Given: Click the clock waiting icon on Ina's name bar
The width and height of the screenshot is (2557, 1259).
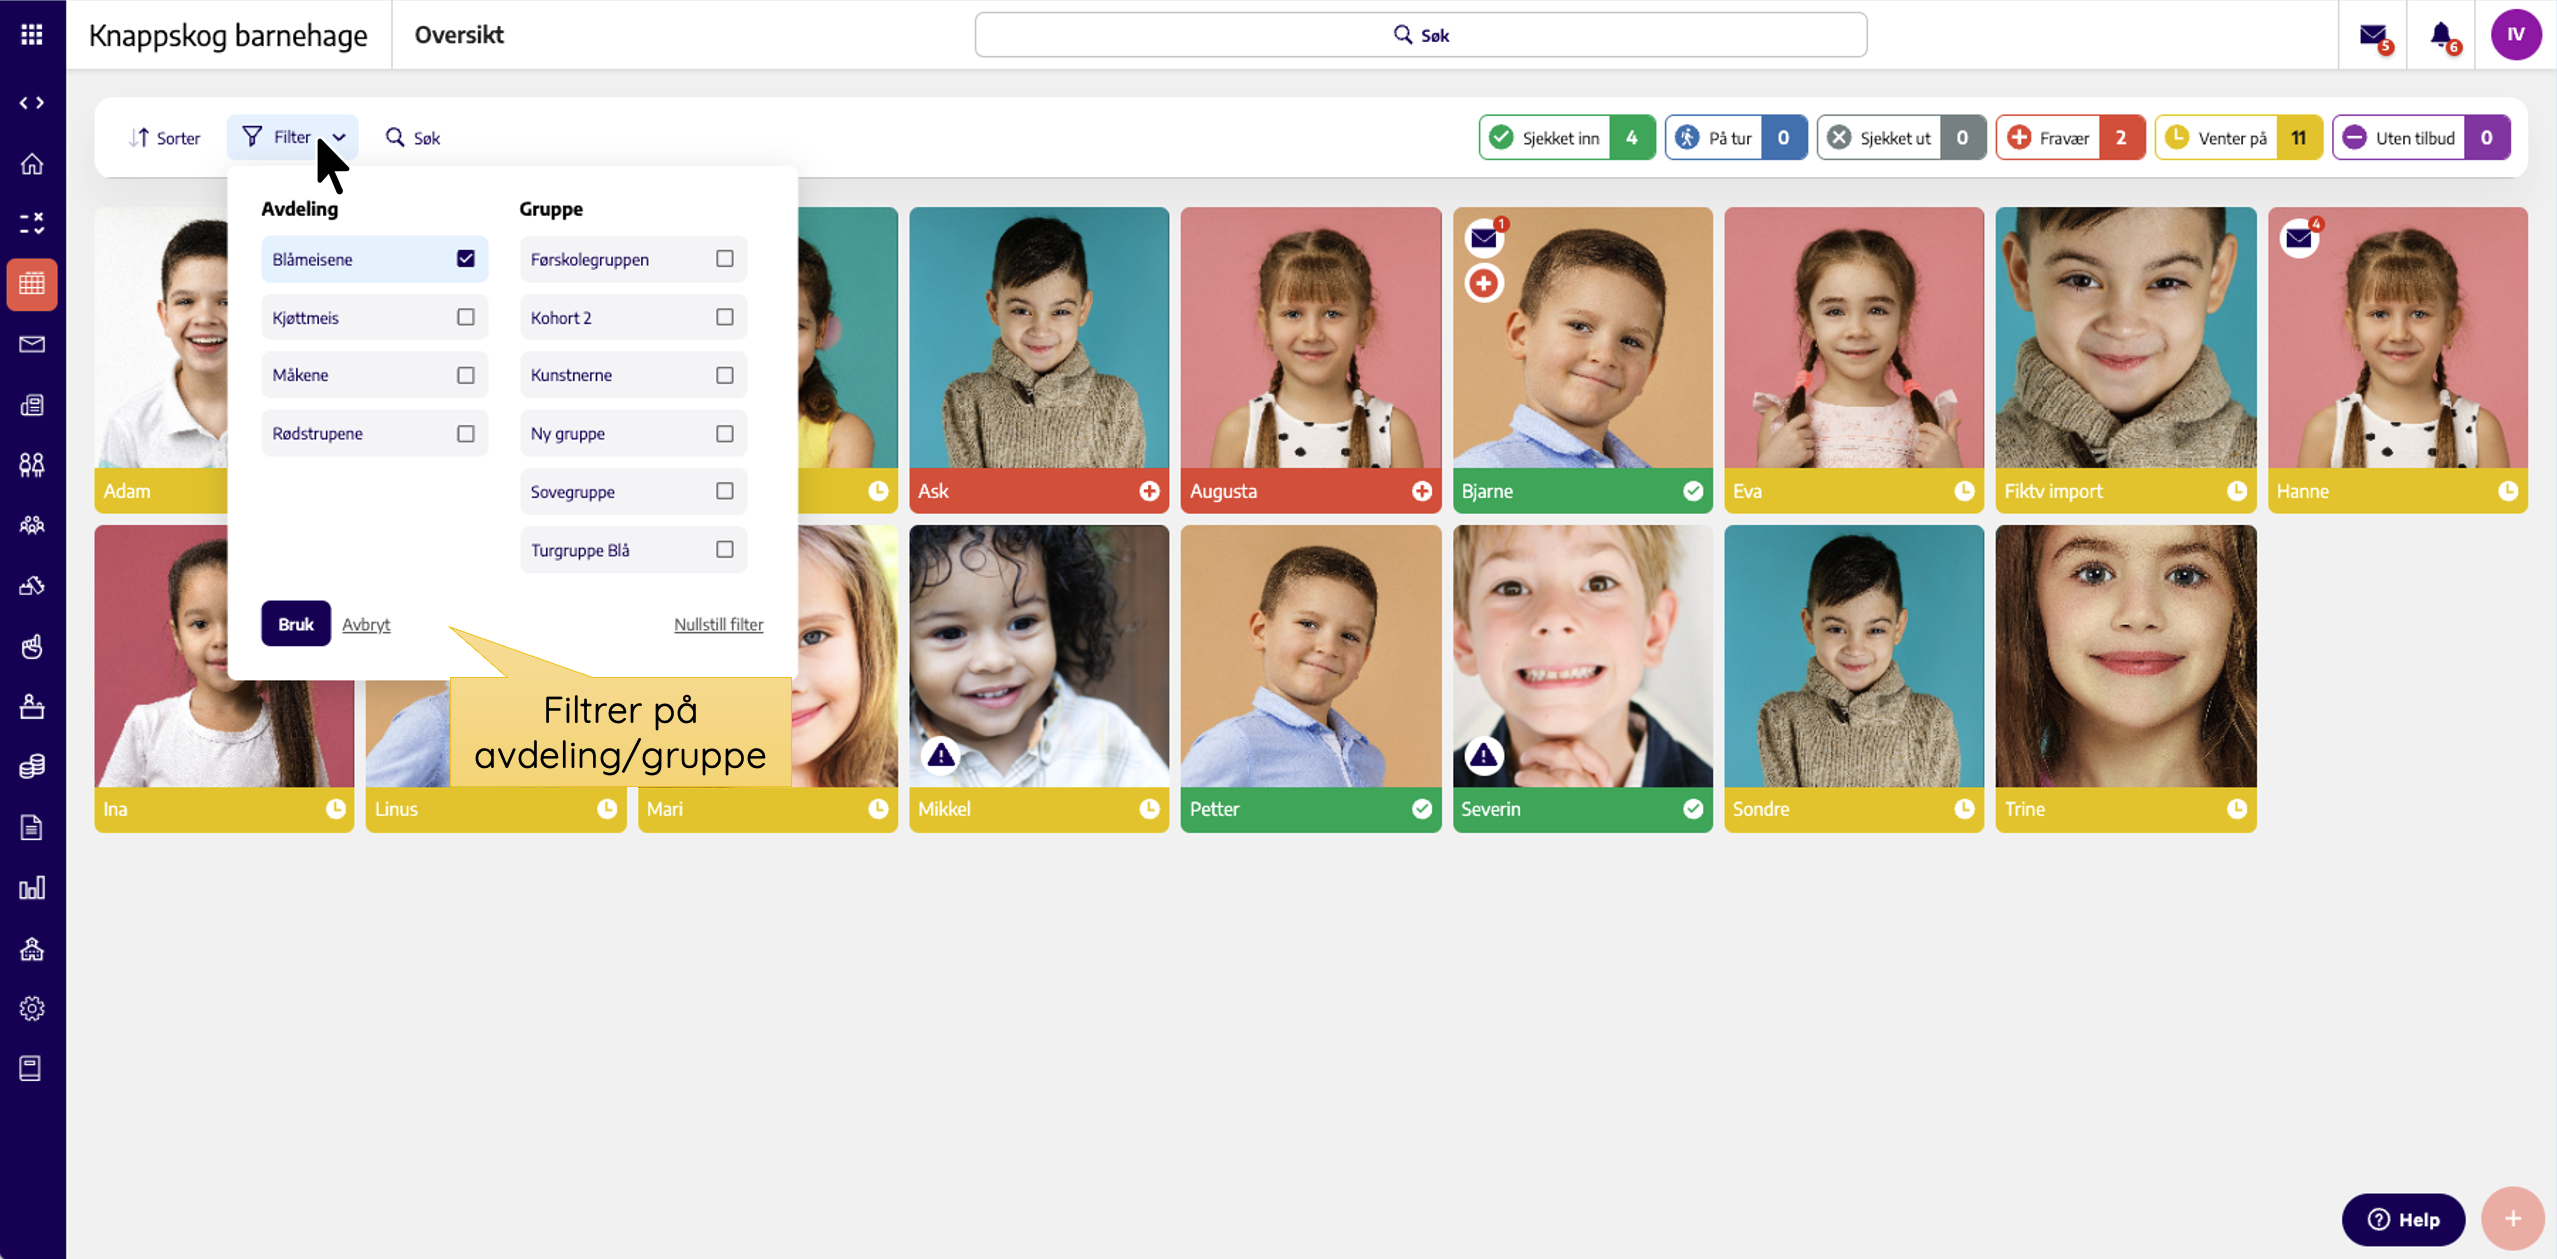Looking at the screenshot, I should coord(335,809).
